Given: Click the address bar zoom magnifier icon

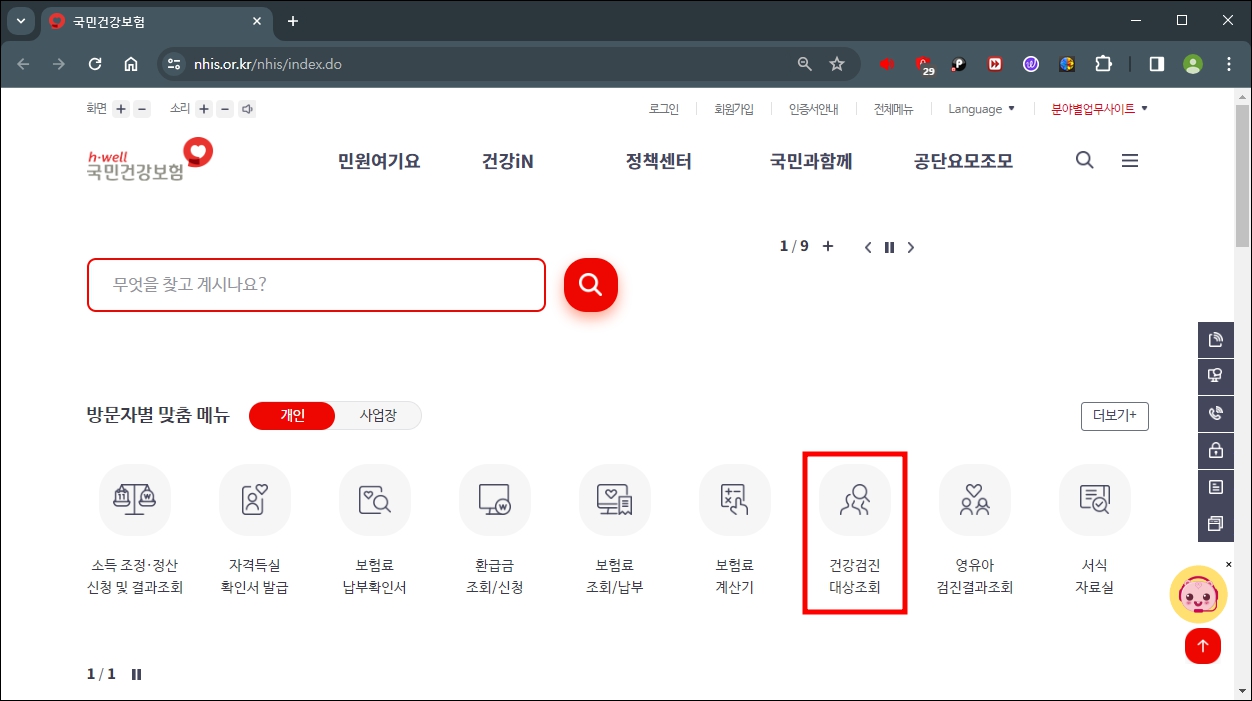Looking at the screenshot, I should pos(805,64).
